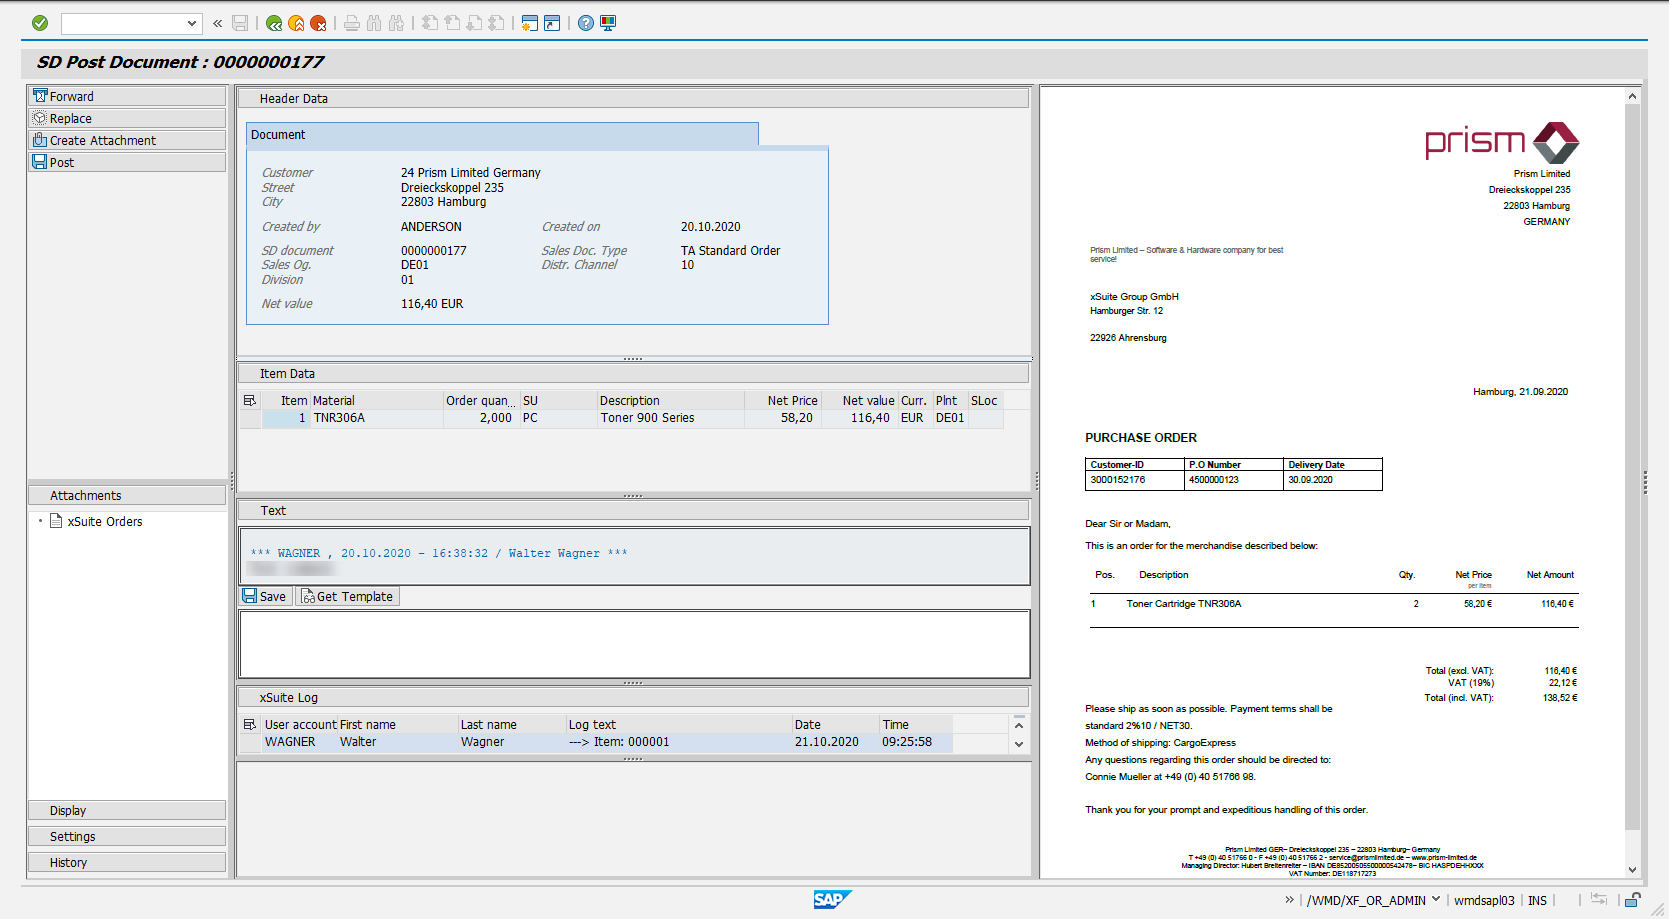
Task: Expand the /WMD/XF_OR_ADMIN status dropdown
Action: coord(1436,900)
